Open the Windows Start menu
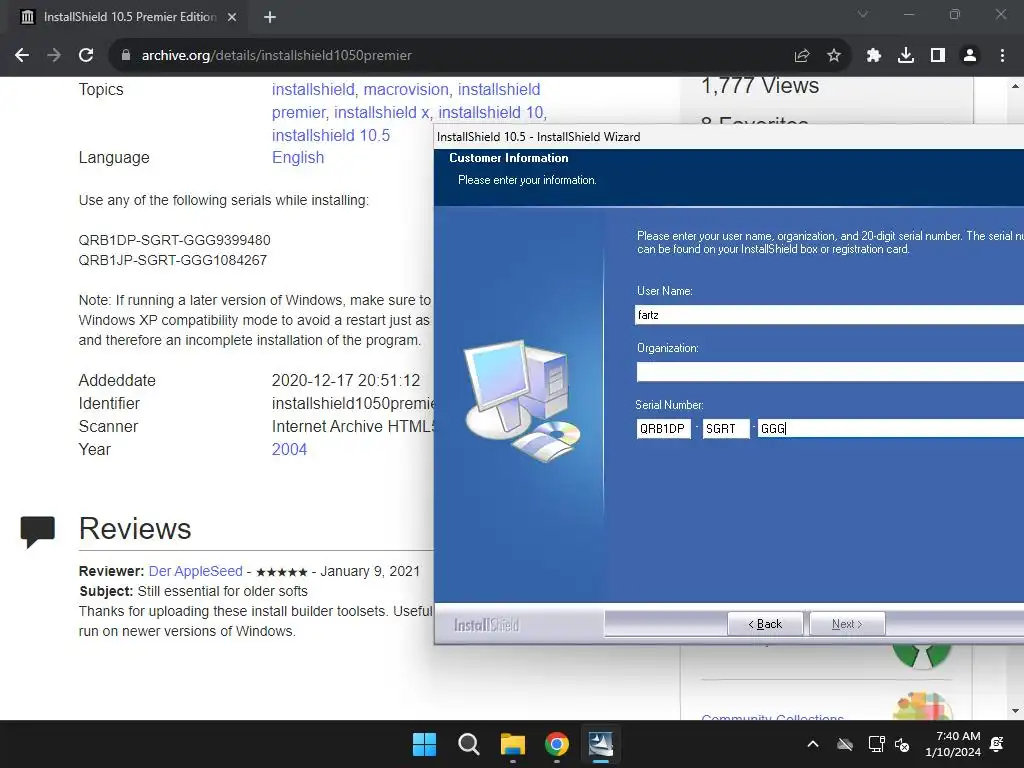 pos(424,744)
